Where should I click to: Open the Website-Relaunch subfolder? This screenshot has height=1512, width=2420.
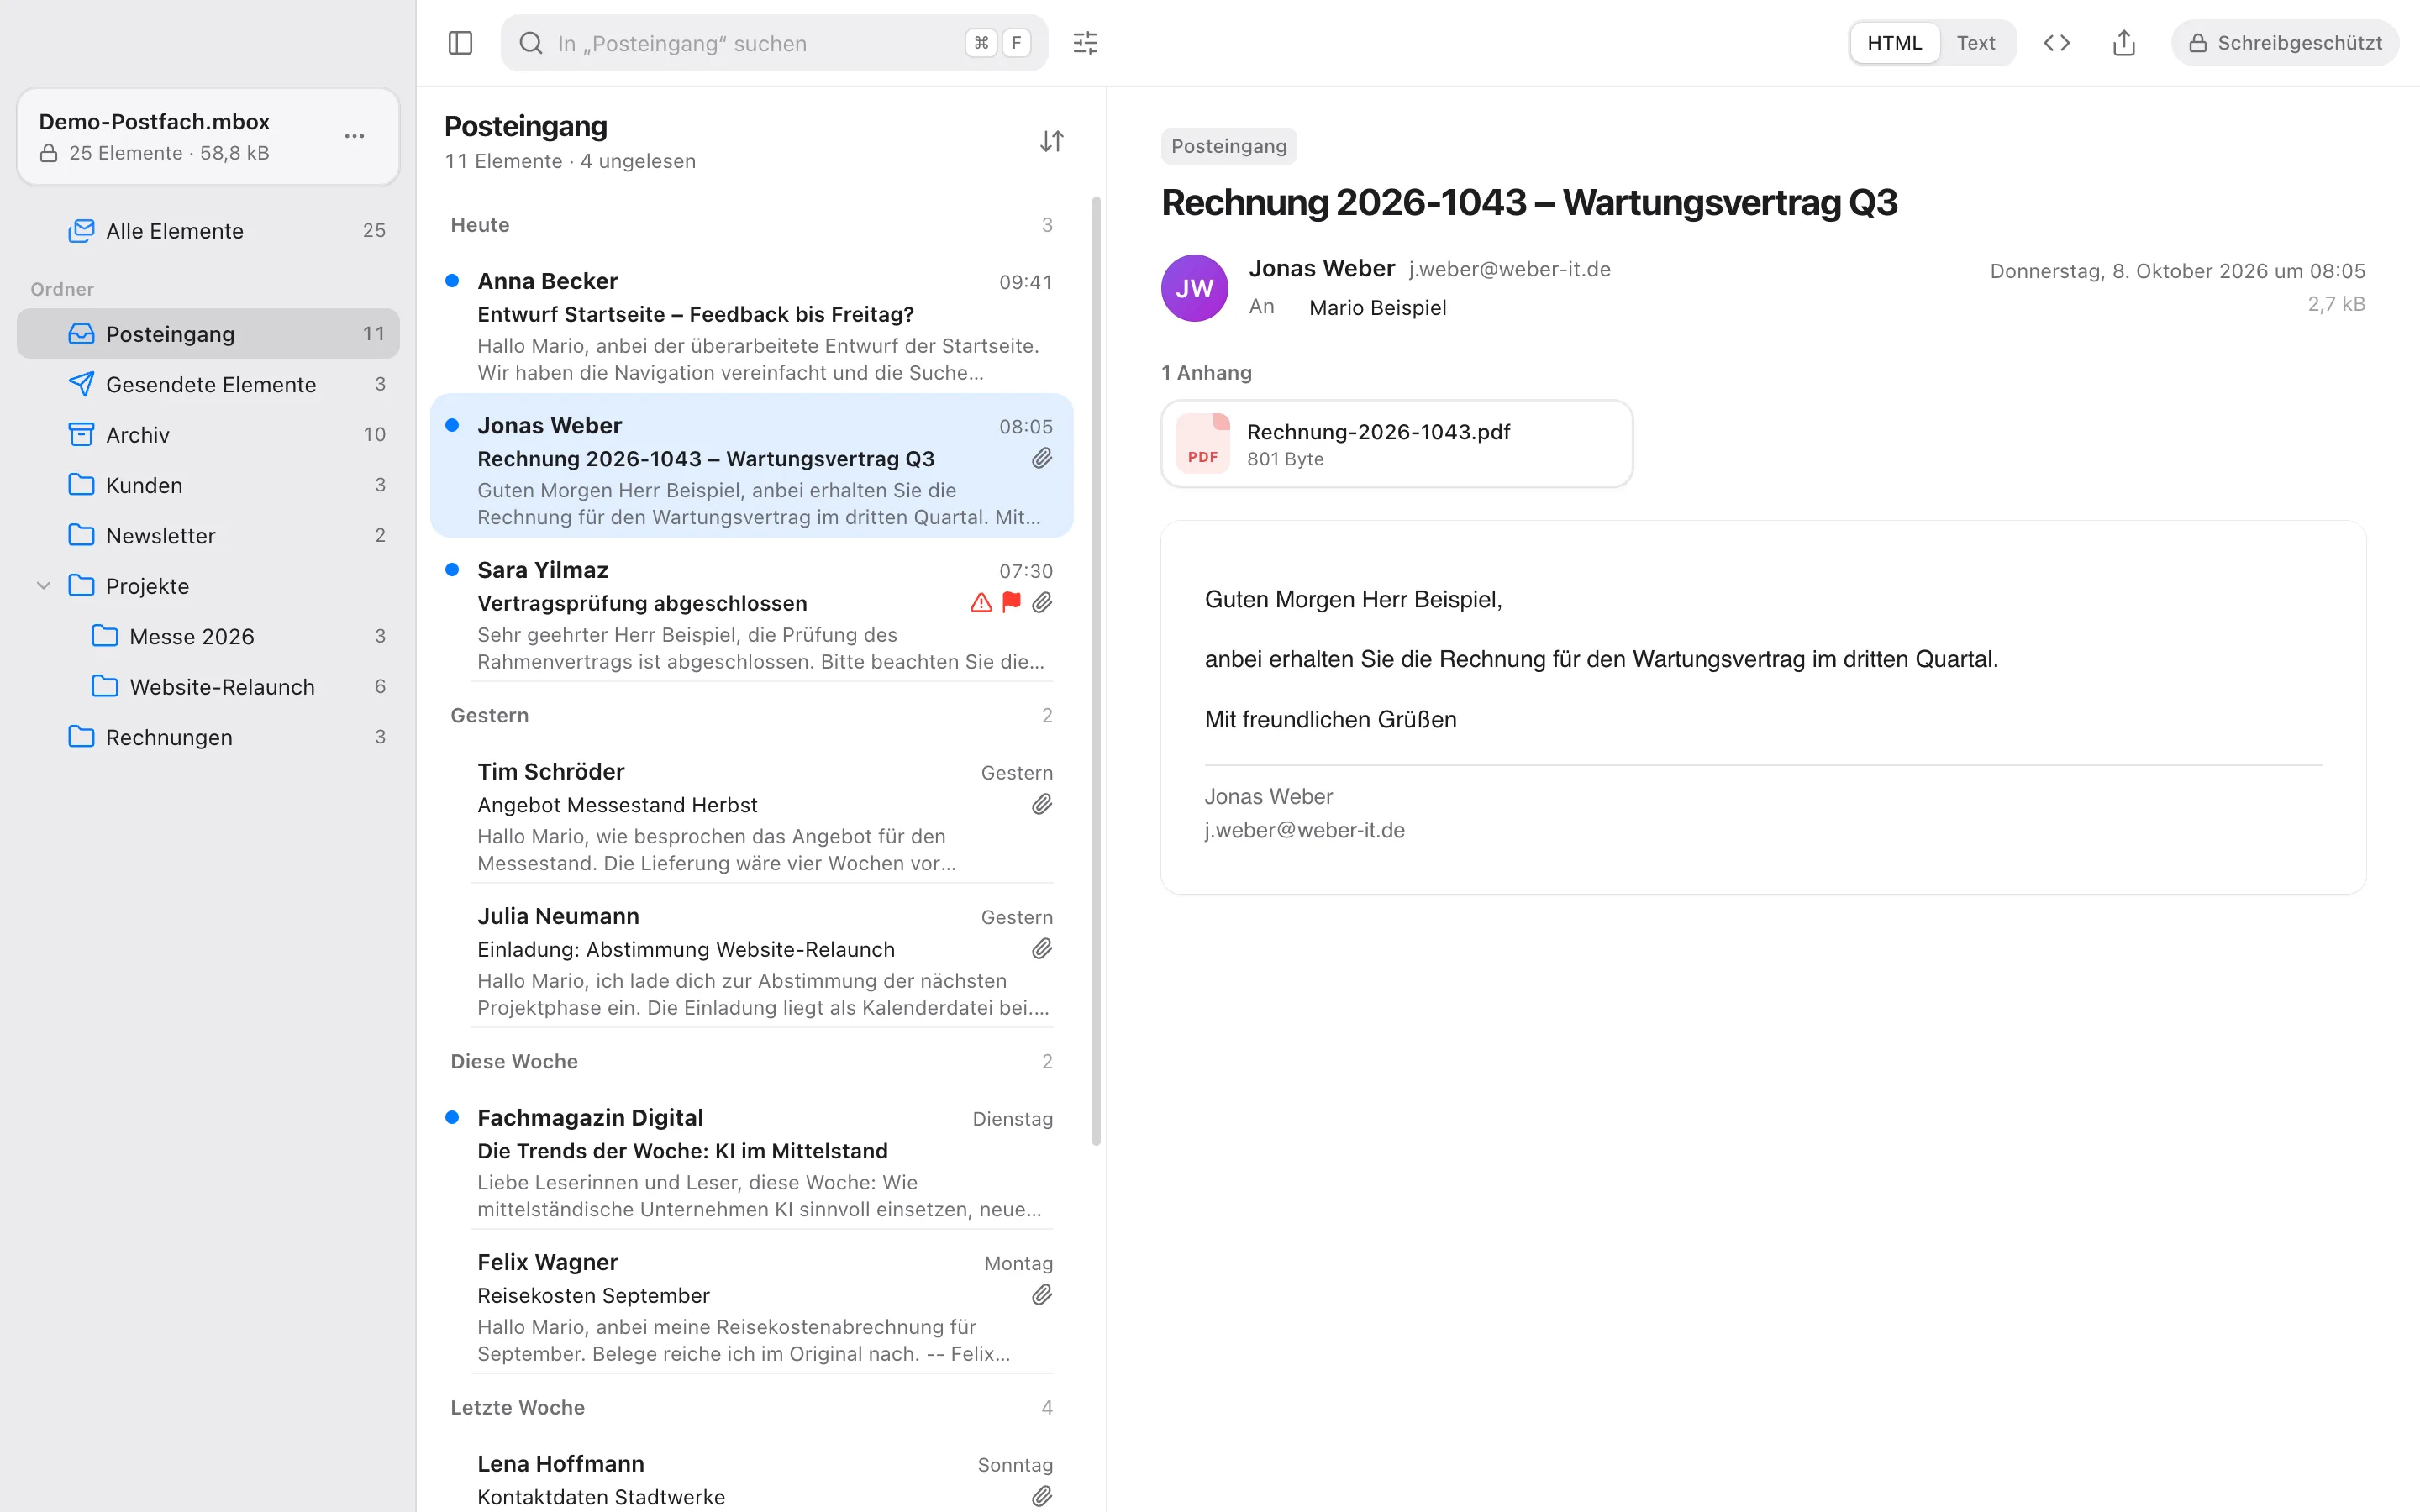[208, 687]
